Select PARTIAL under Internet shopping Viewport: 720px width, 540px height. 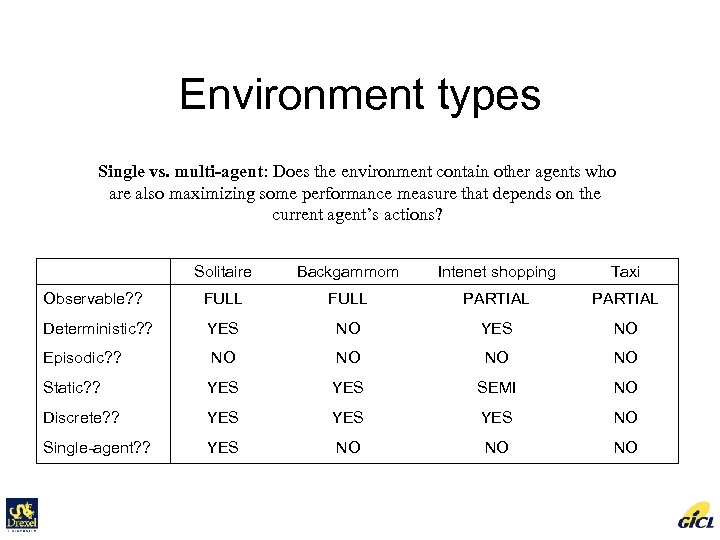click(496, 298)
